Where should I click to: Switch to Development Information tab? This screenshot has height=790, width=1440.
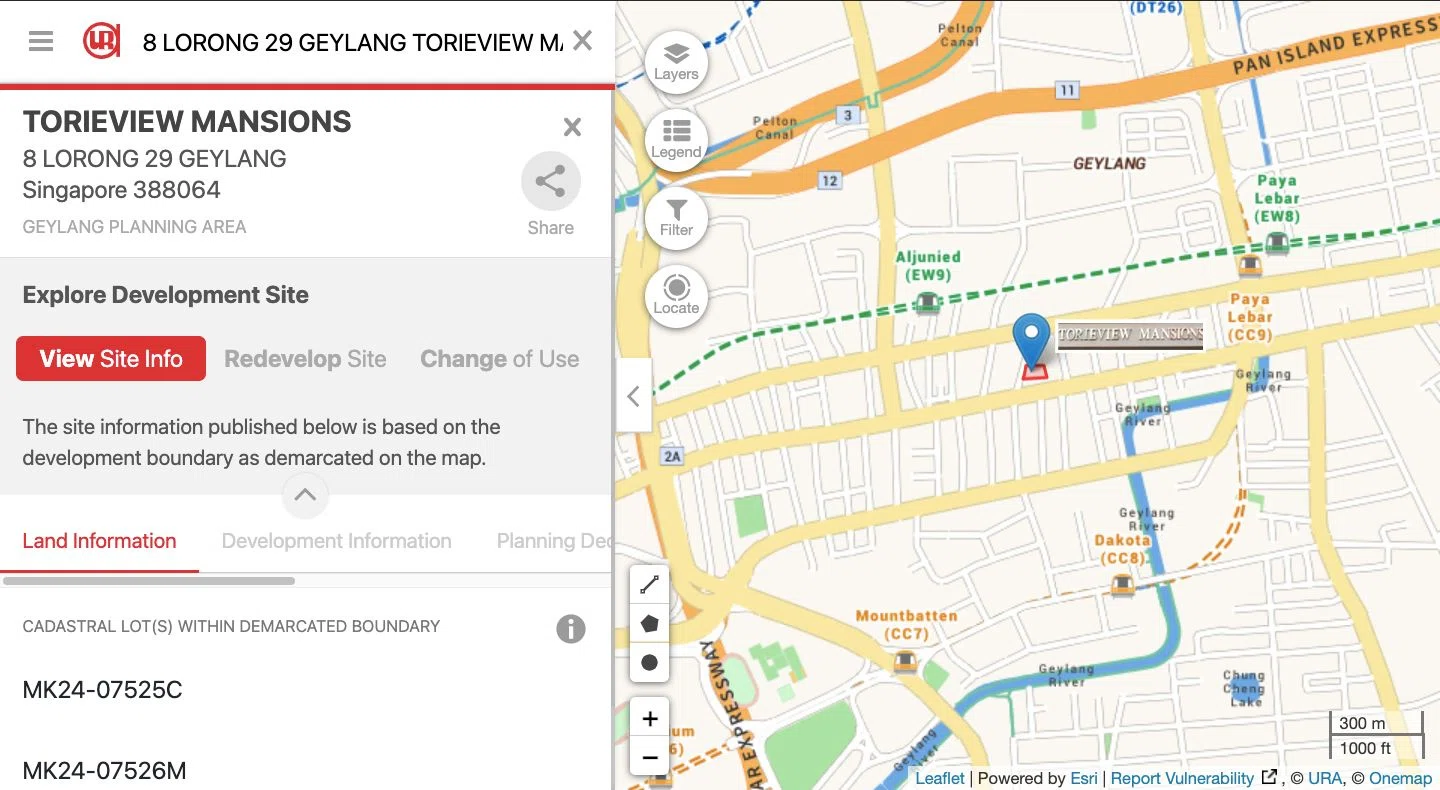[x=336, y=541]
